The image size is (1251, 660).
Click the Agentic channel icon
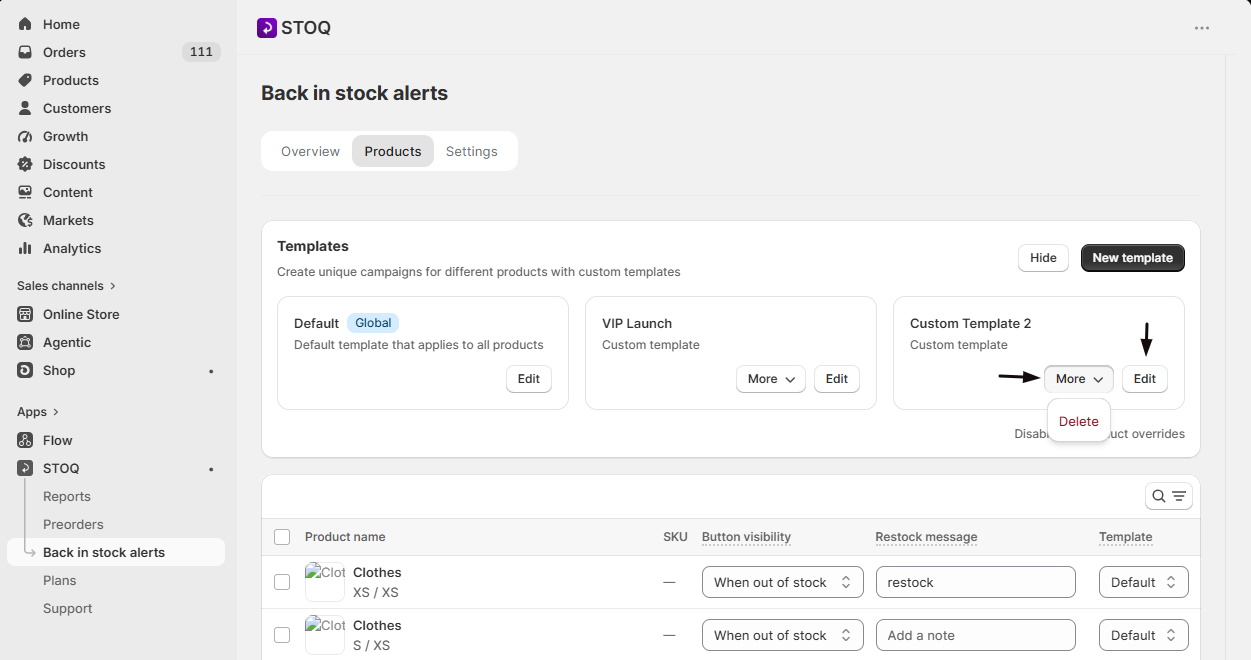[25, 342]
